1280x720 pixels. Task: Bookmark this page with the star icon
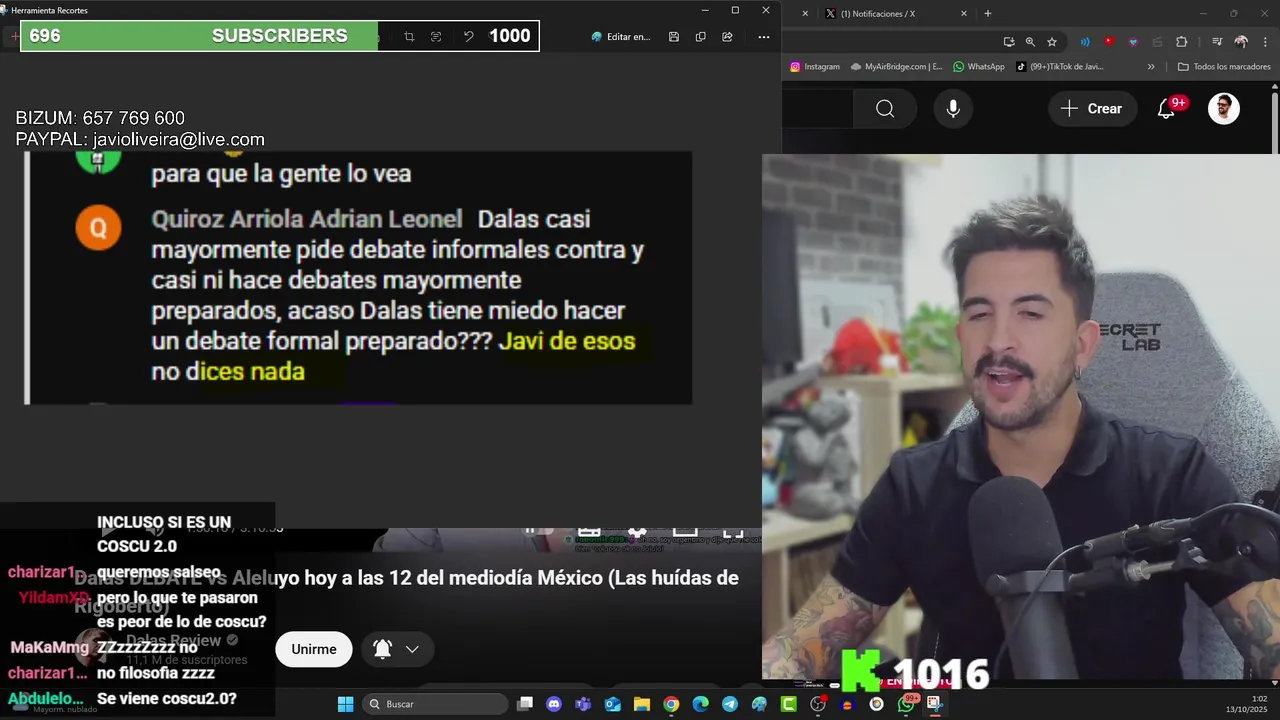click(1052, 42)
